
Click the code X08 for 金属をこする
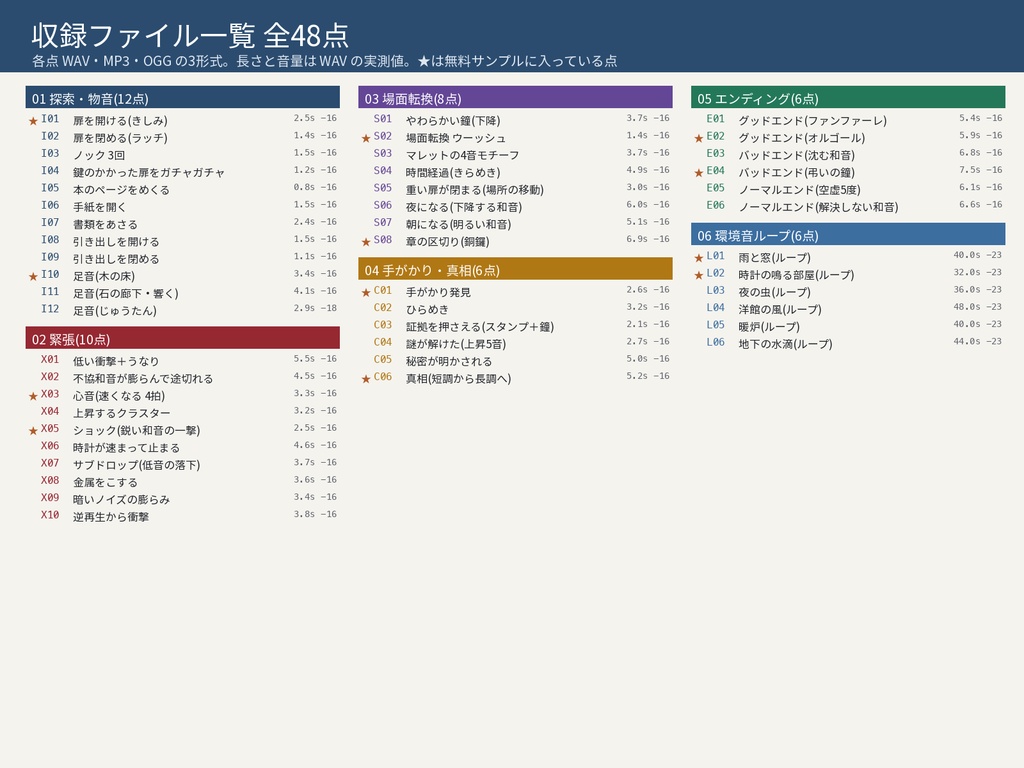tap(50, 481)
